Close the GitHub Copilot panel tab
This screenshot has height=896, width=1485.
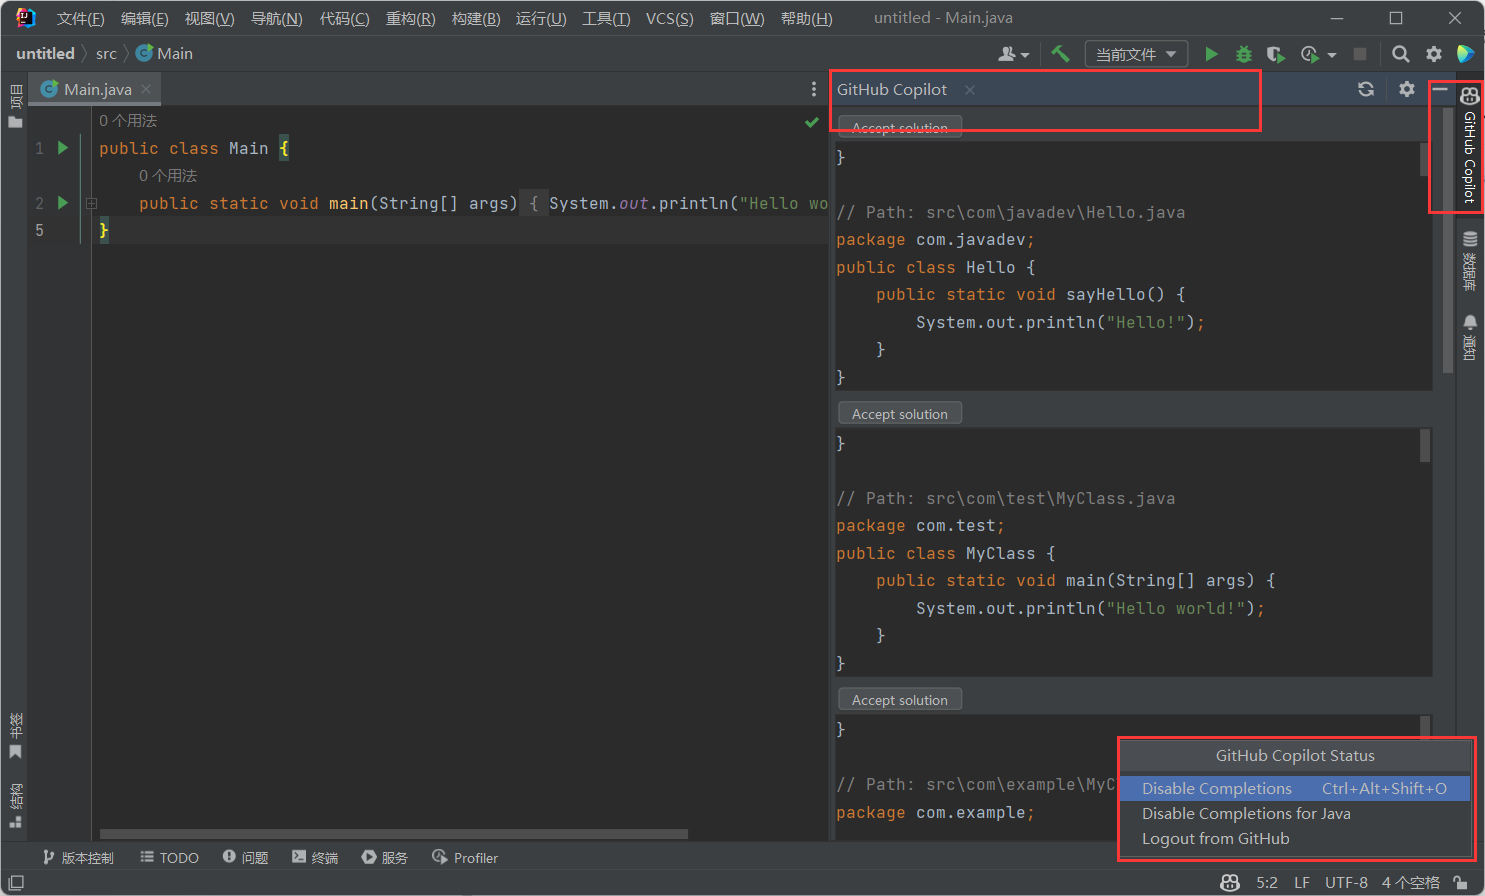970,90
